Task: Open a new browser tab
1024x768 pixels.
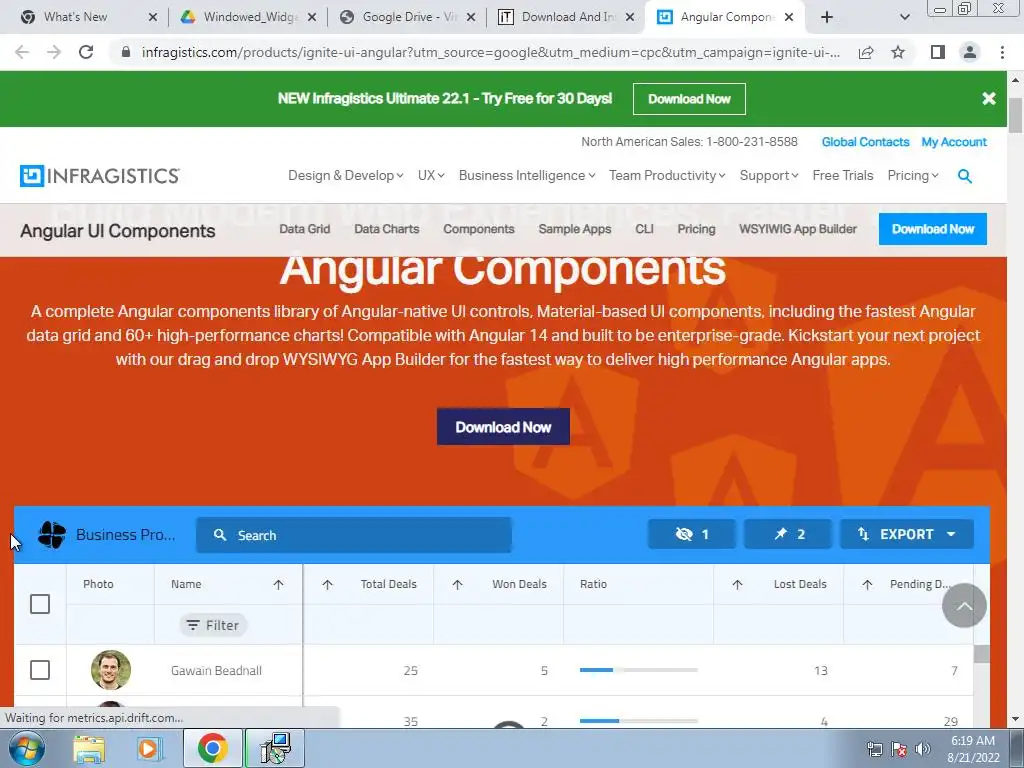Action: pos(827,17)
